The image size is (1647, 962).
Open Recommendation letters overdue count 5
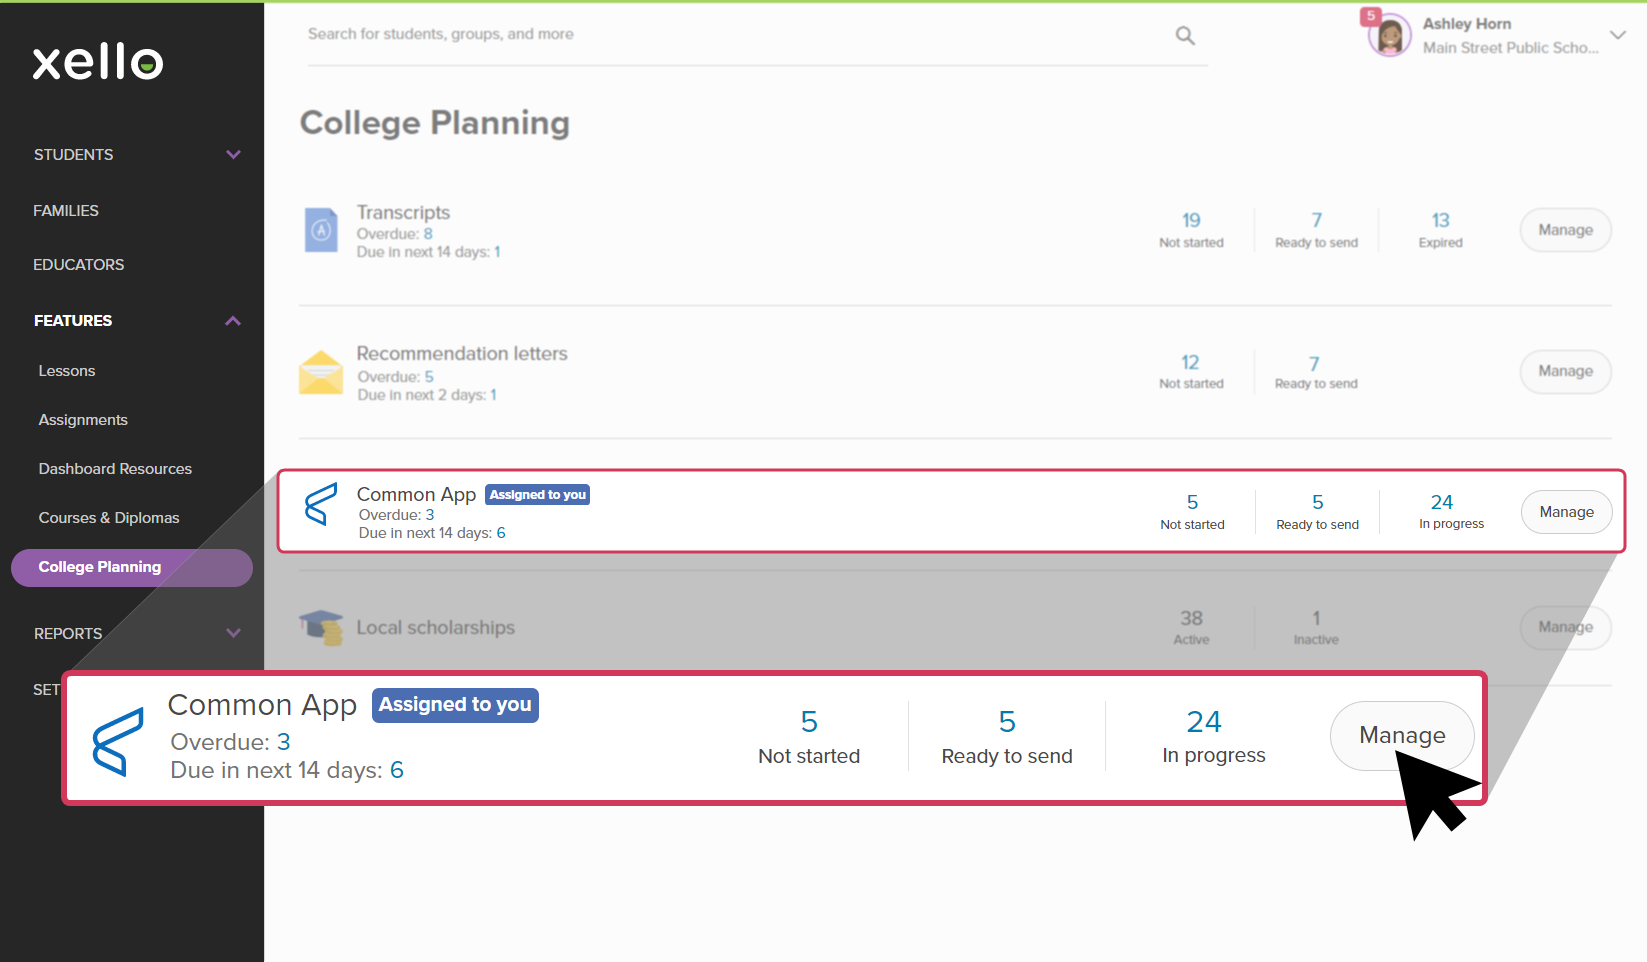coord(429,377)
